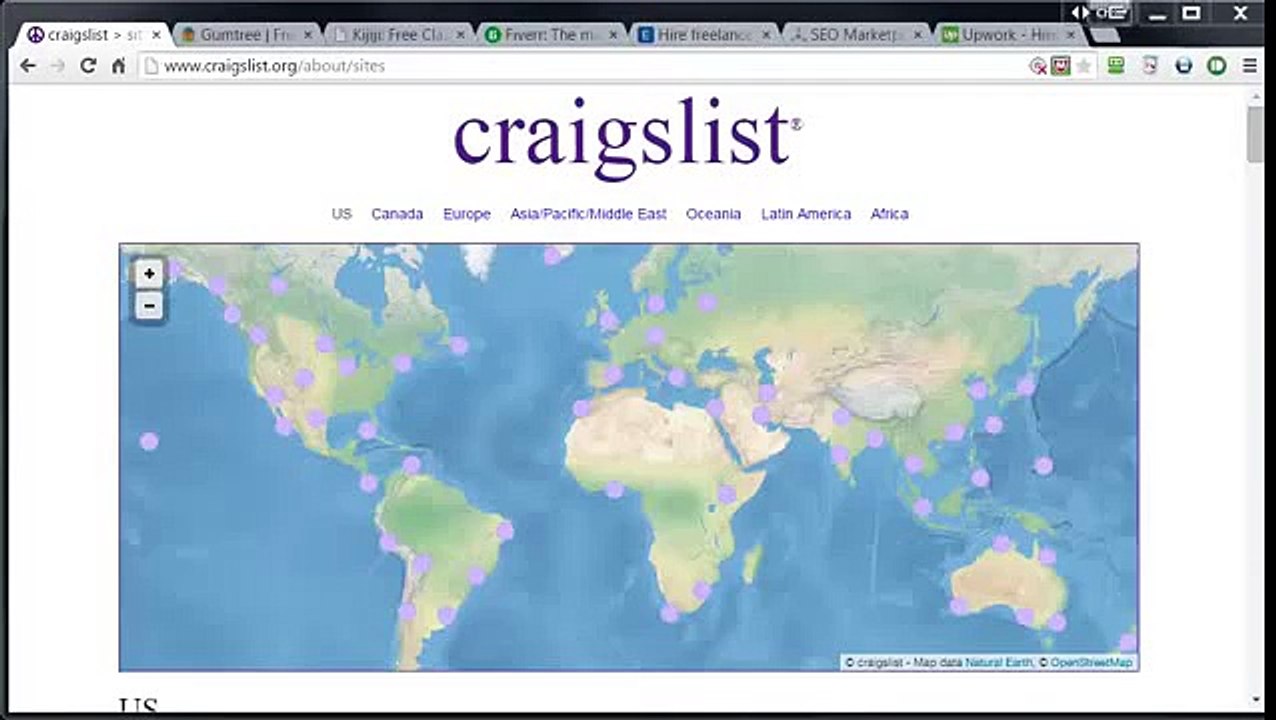
Task: Jump to the Oceania section
Action: (x=713, y=214)
